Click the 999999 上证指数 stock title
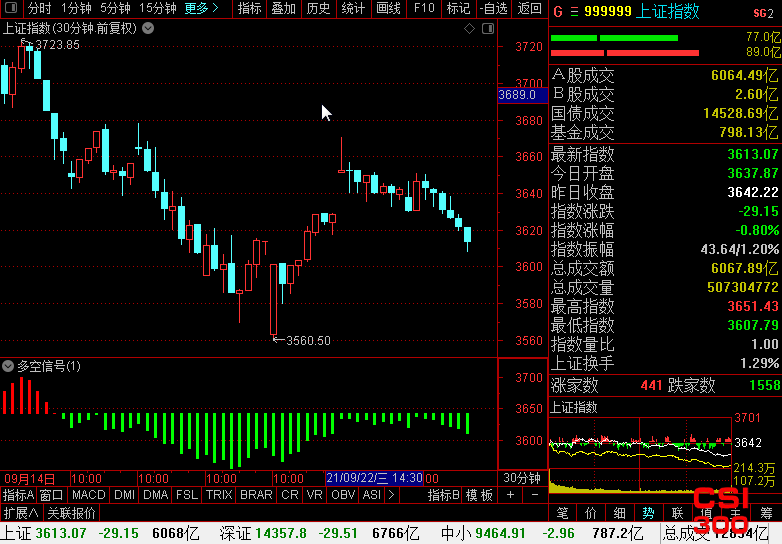Image resolution: width=782 pixels, height=544 pixels. [642, 11]
